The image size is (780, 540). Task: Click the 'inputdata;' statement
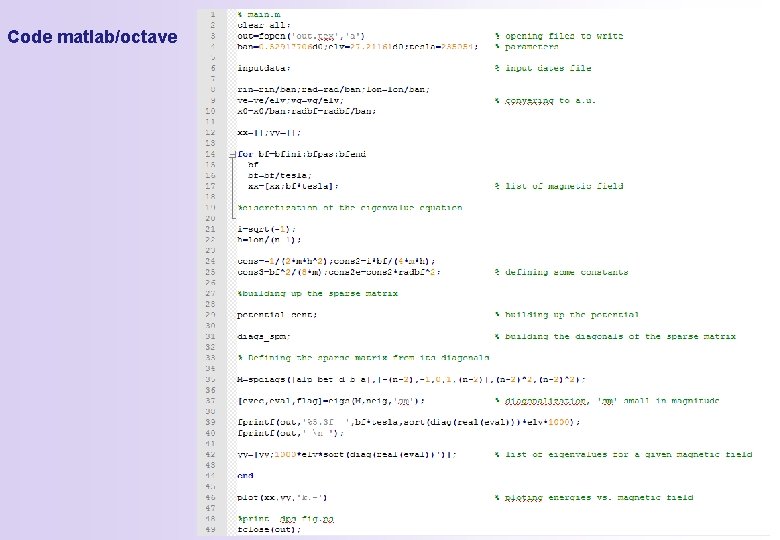tap(264, 68)
